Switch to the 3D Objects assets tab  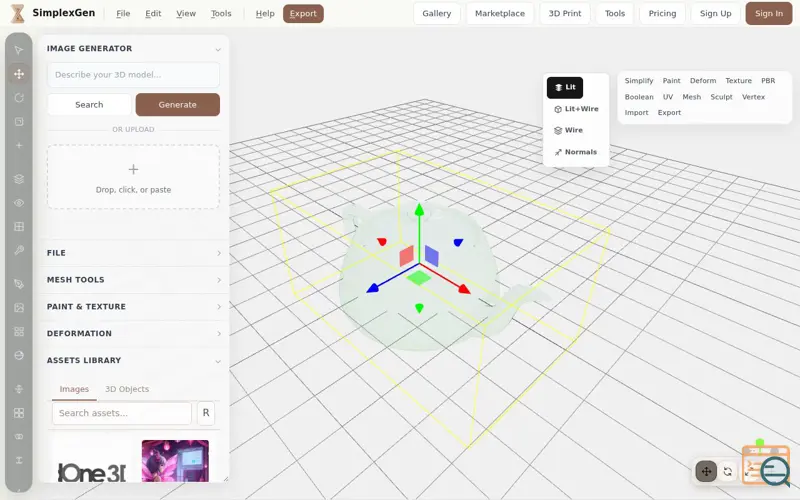point(127,389)
